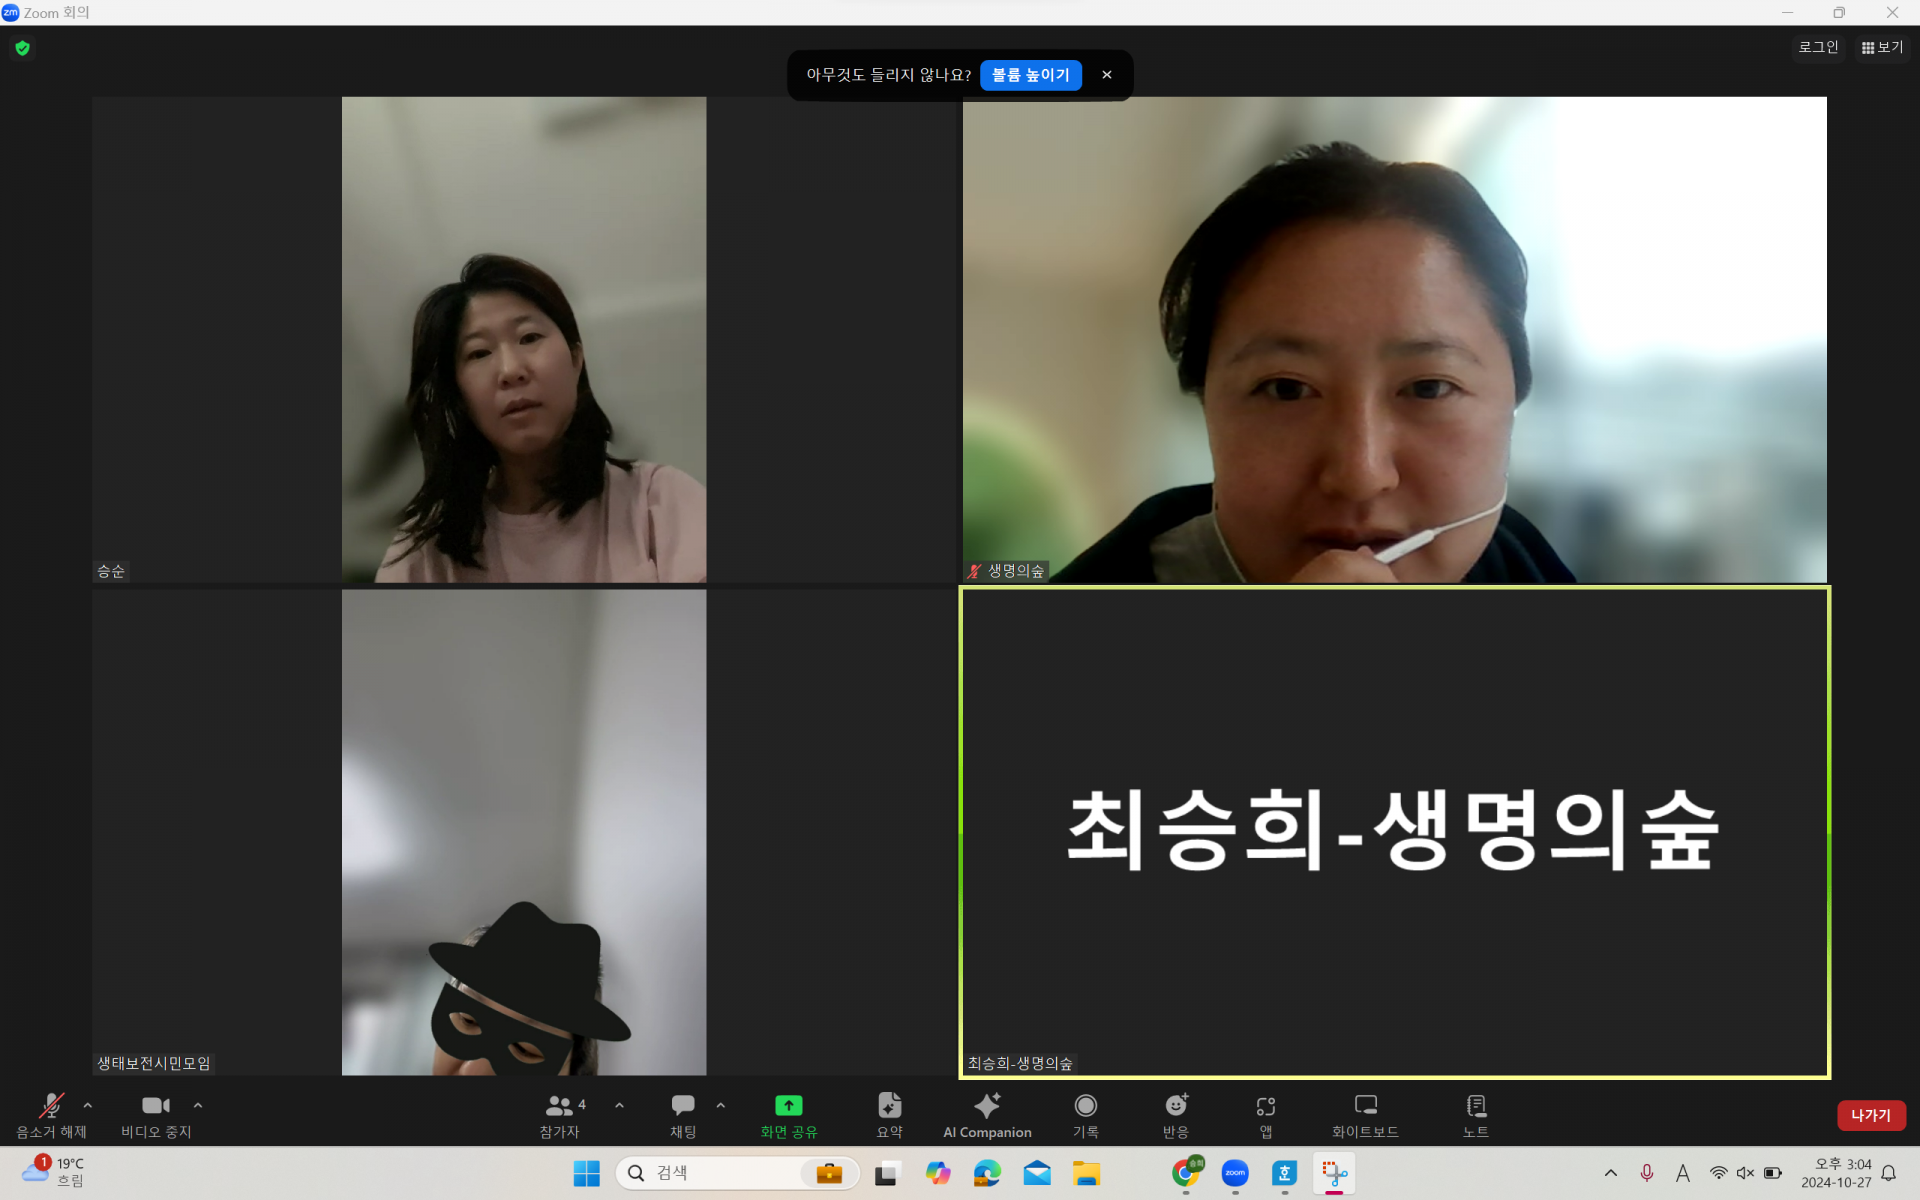This screenshot has height=1200, width=1920.
Task: Click the 로그인 sign-in button
Action: (1818, 47)
